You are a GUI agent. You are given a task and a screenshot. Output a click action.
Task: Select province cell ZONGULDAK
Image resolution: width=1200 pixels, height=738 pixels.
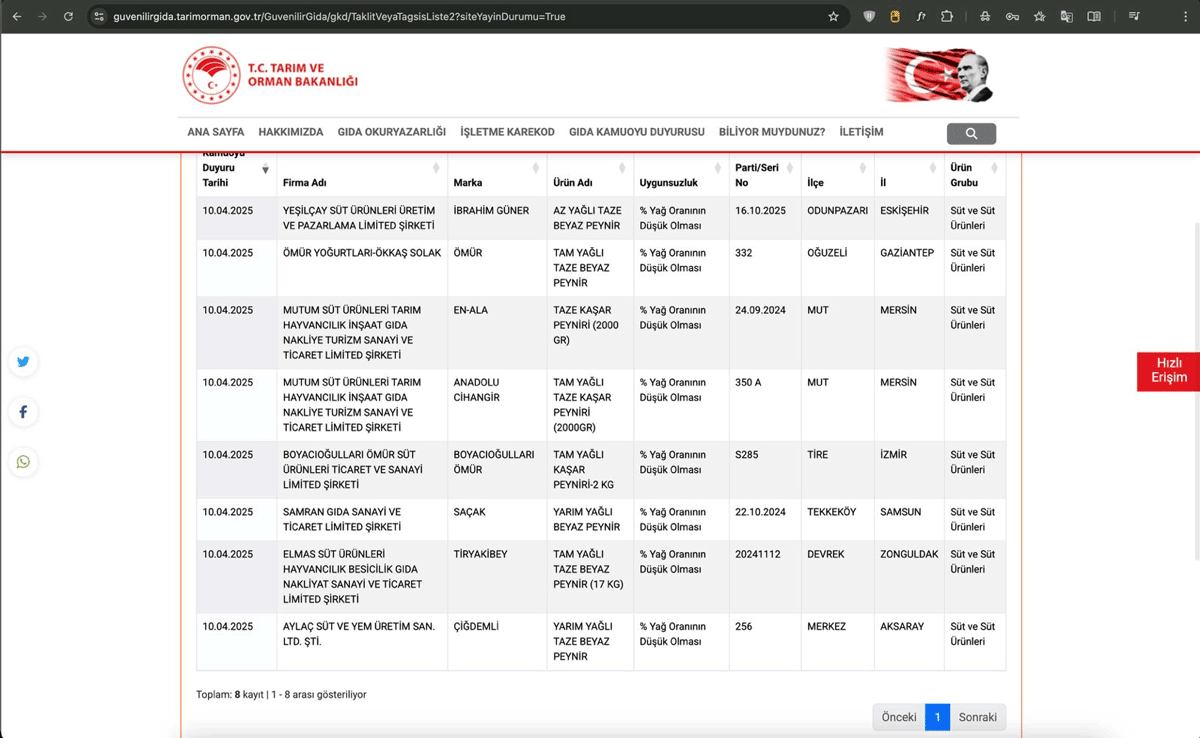[909, 577]
